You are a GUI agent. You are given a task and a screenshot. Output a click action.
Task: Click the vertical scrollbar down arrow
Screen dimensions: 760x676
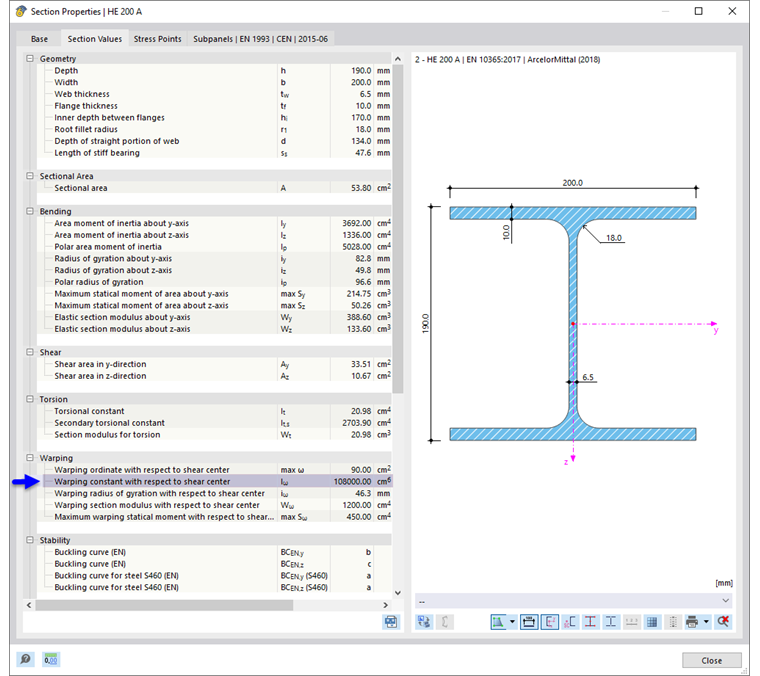coord(398,593)
